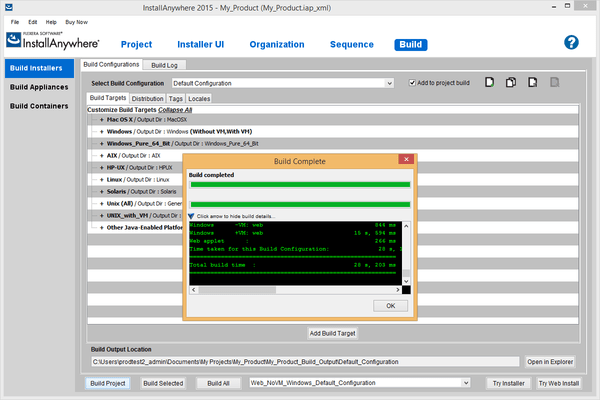The height and width of the screenshot is (400, 600).
Task: Go to the Organization tab
Action: 277,44
